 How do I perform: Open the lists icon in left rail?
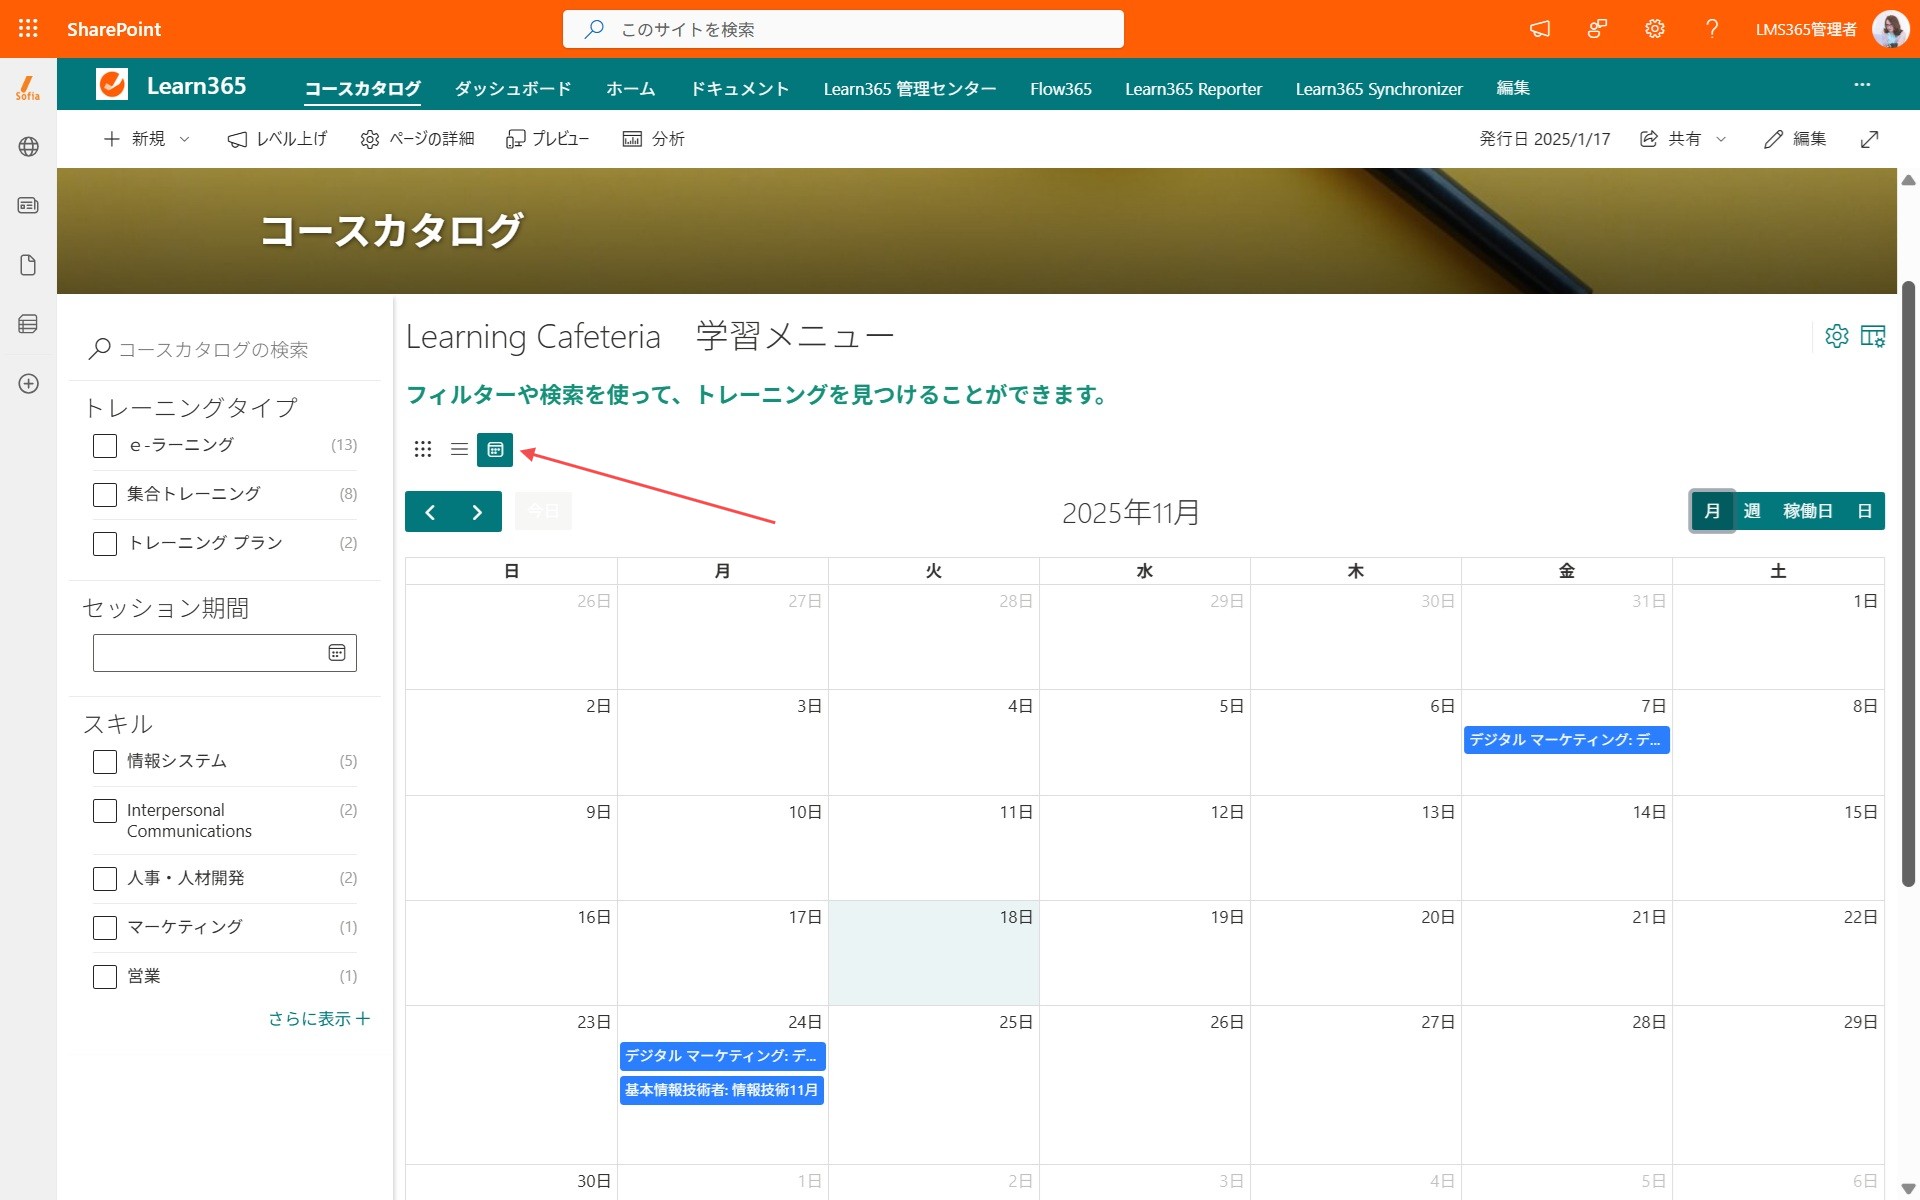(x=28, y=324)
